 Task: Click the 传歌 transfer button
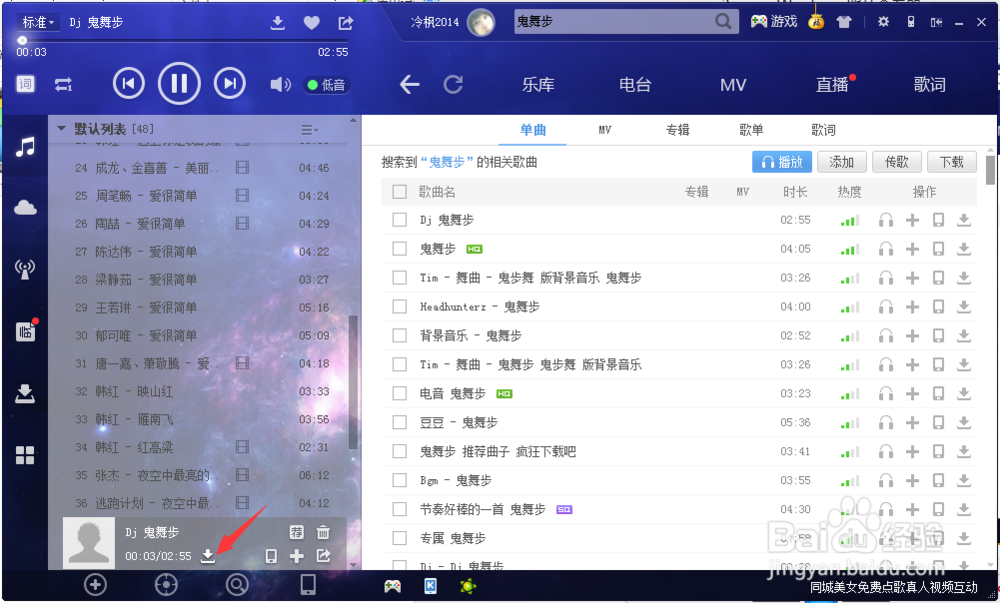(897, 162)
